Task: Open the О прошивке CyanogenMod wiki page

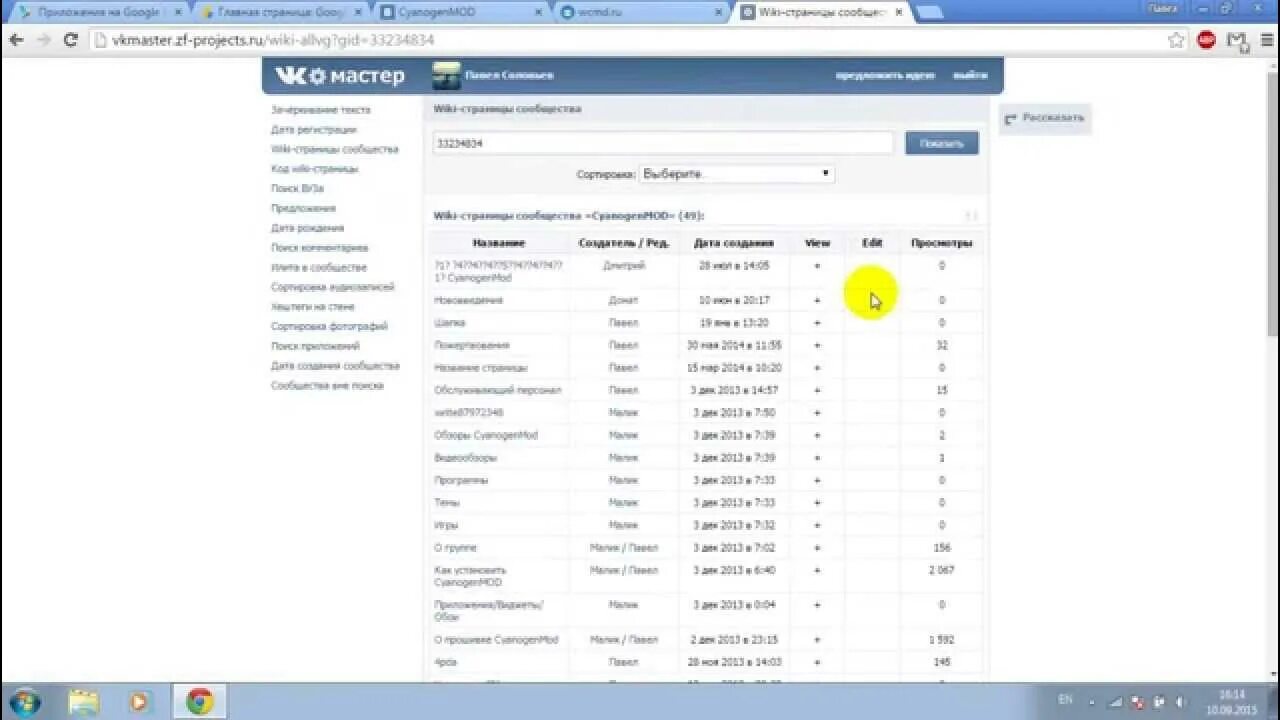Action: (496, 639)
